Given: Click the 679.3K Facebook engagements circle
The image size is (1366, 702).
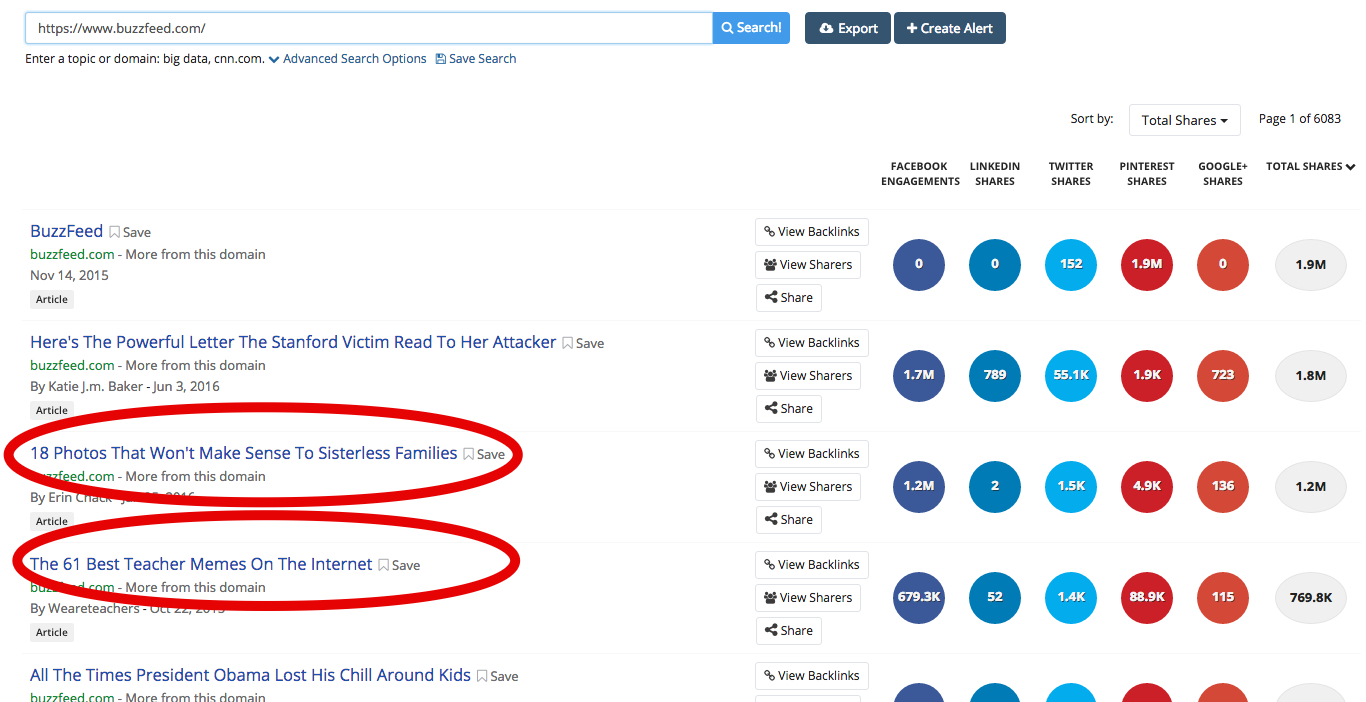Looking at the screenshot, I should click(x=919, y=598).
